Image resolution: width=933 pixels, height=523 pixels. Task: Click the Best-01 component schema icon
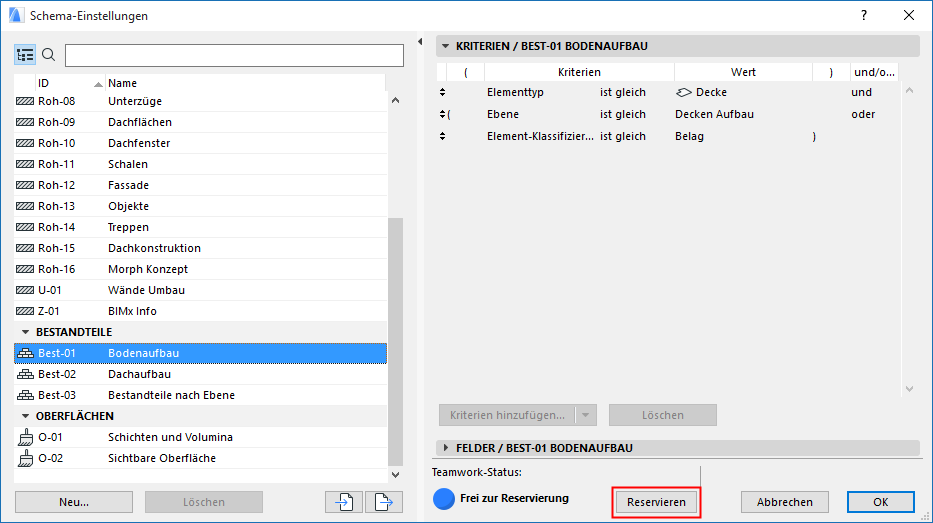(25, 353)
